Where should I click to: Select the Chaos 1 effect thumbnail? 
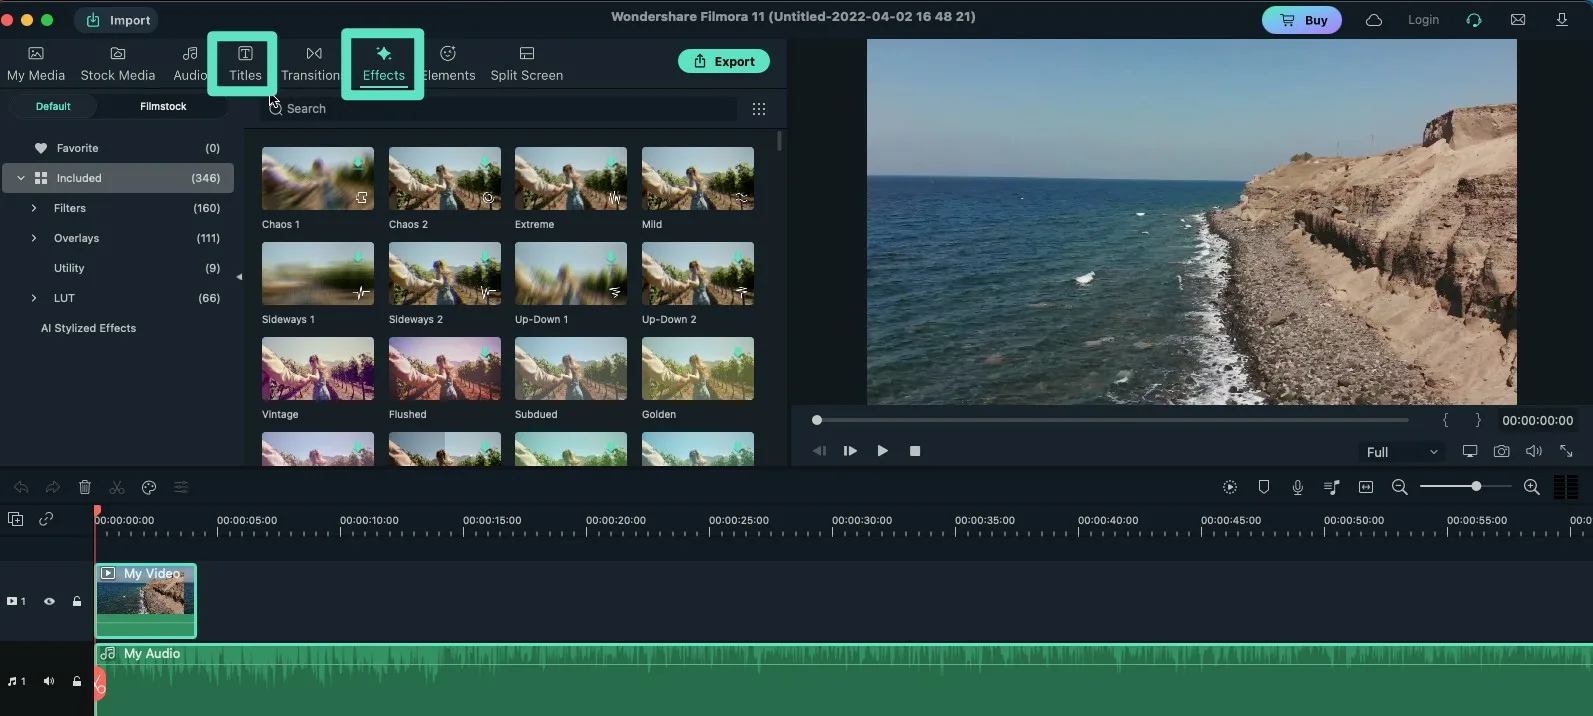(318, 178)
